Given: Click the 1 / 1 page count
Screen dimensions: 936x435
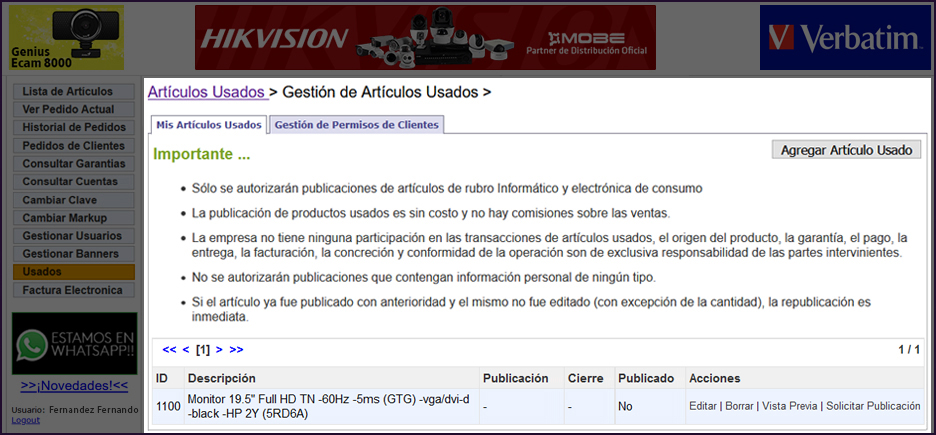Looking at the screenshot, I should pos(909,350).
